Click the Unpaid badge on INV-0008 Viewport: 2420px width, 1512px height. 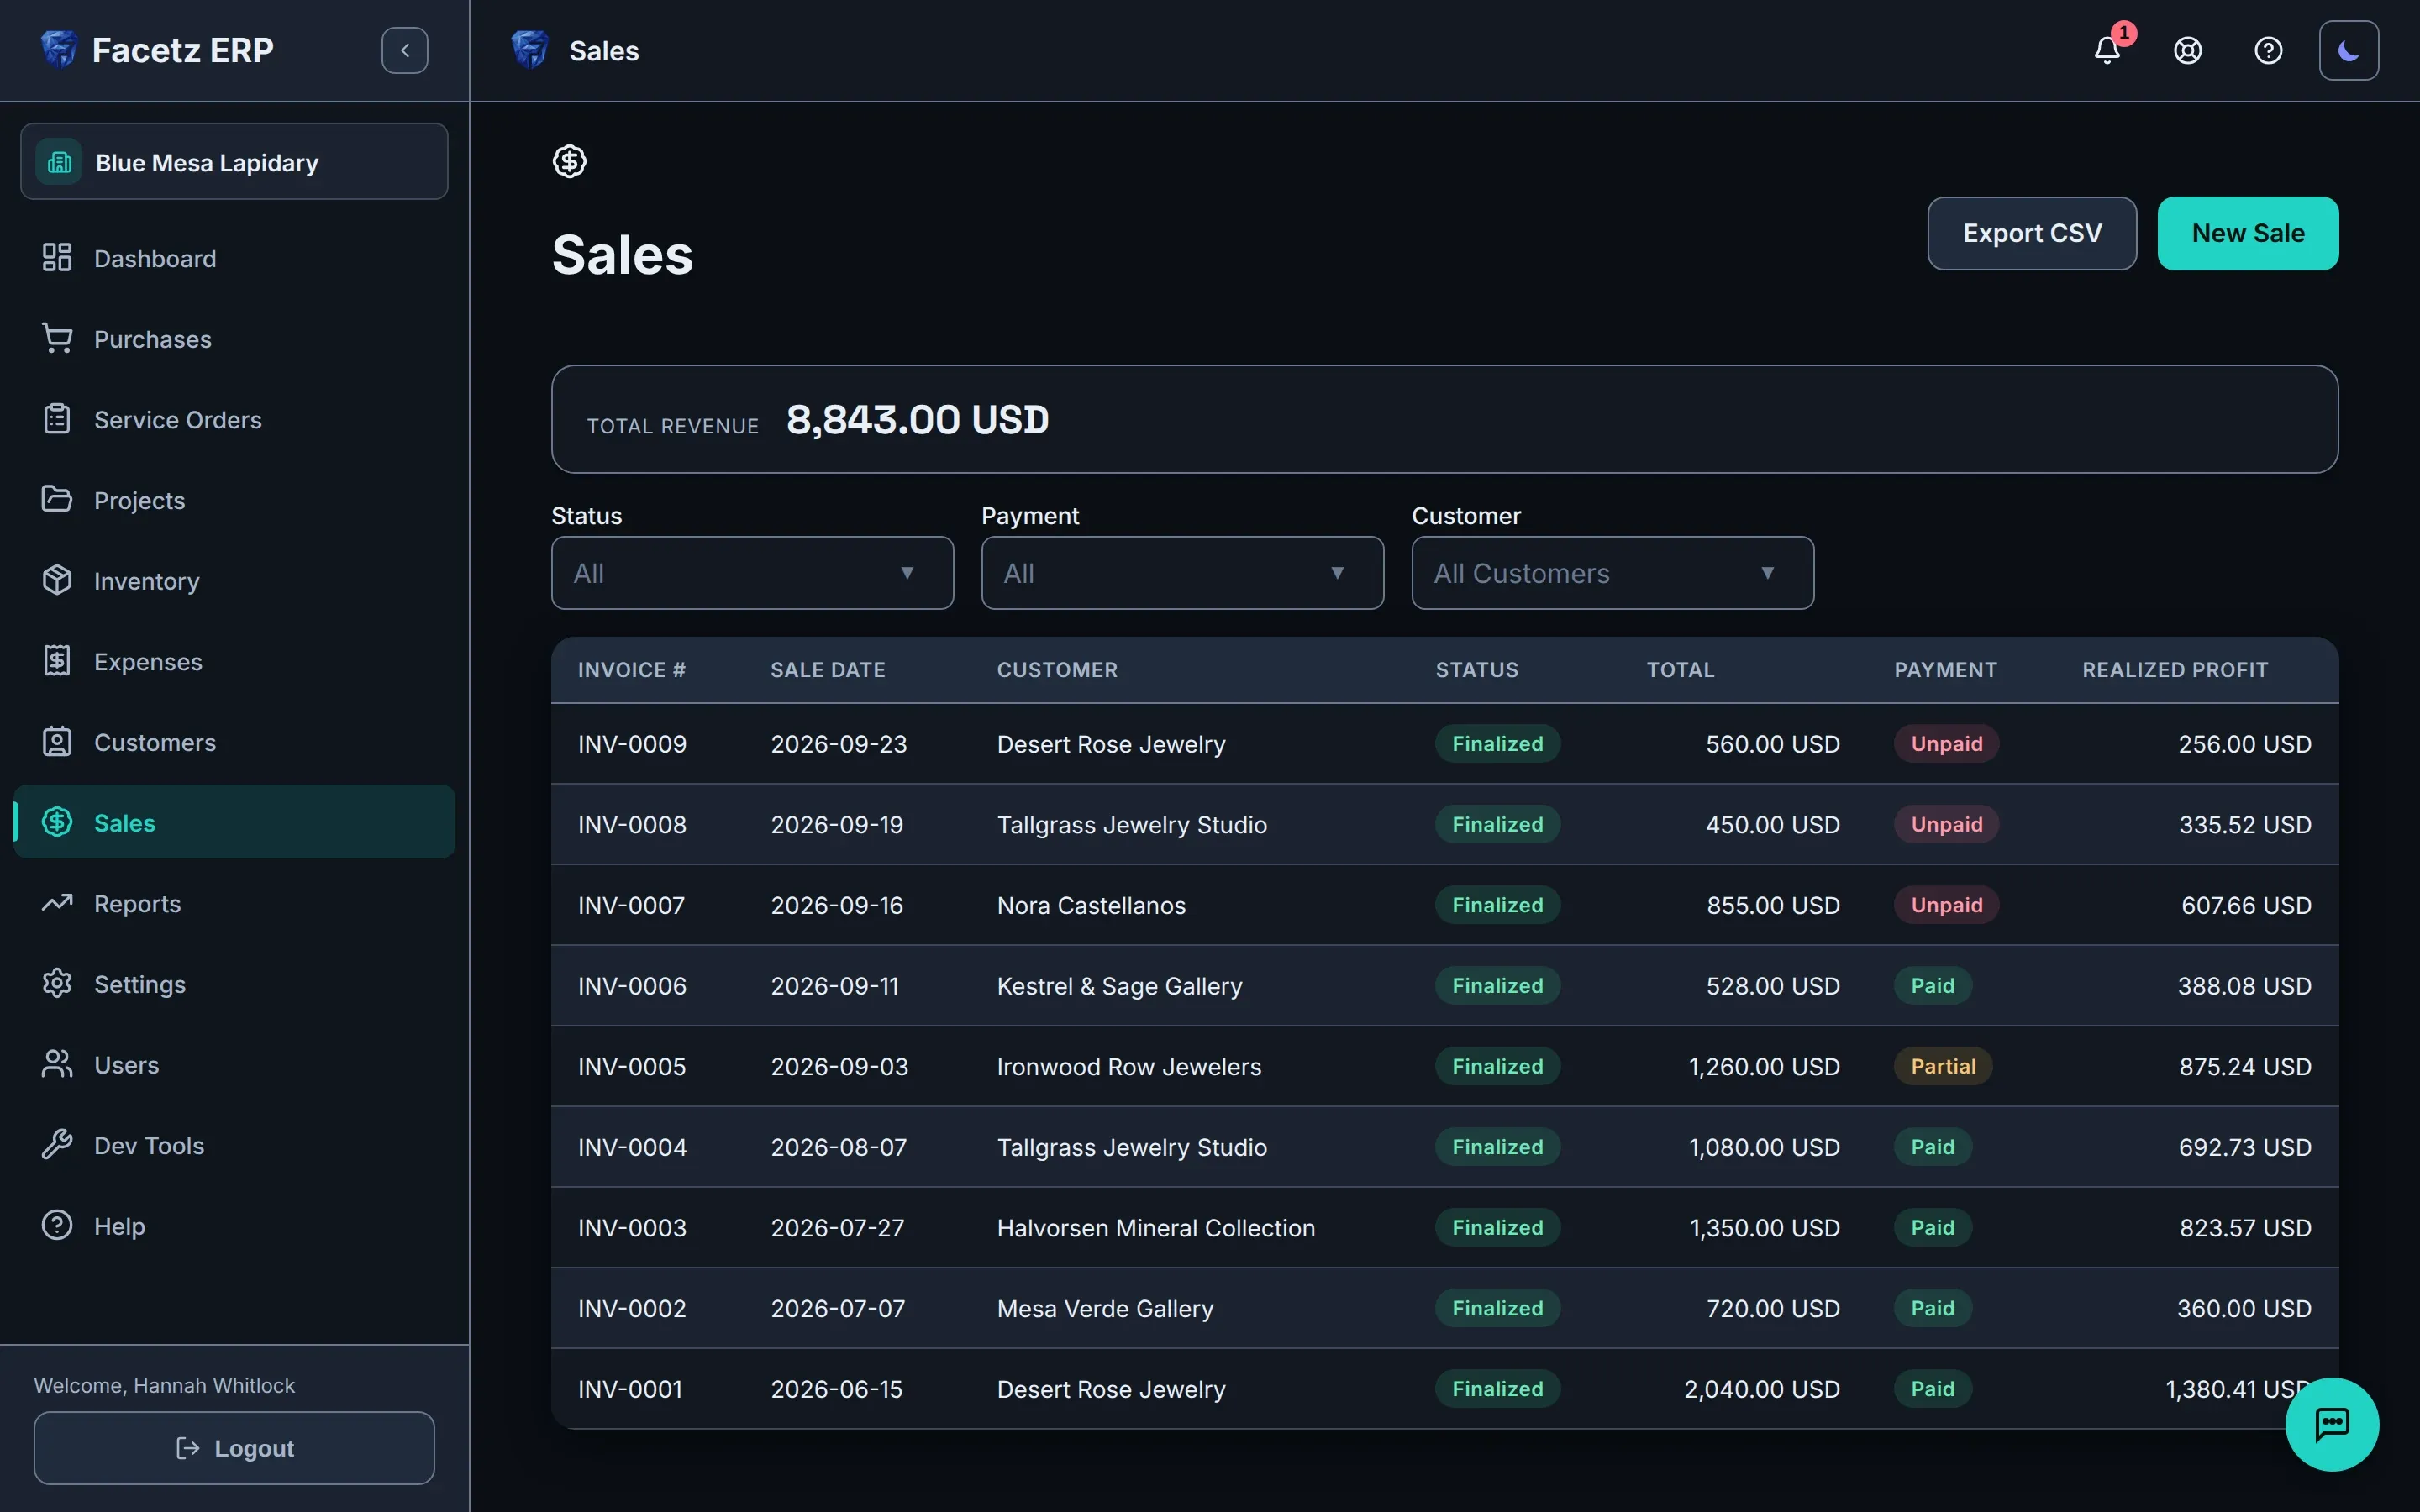1946,824
